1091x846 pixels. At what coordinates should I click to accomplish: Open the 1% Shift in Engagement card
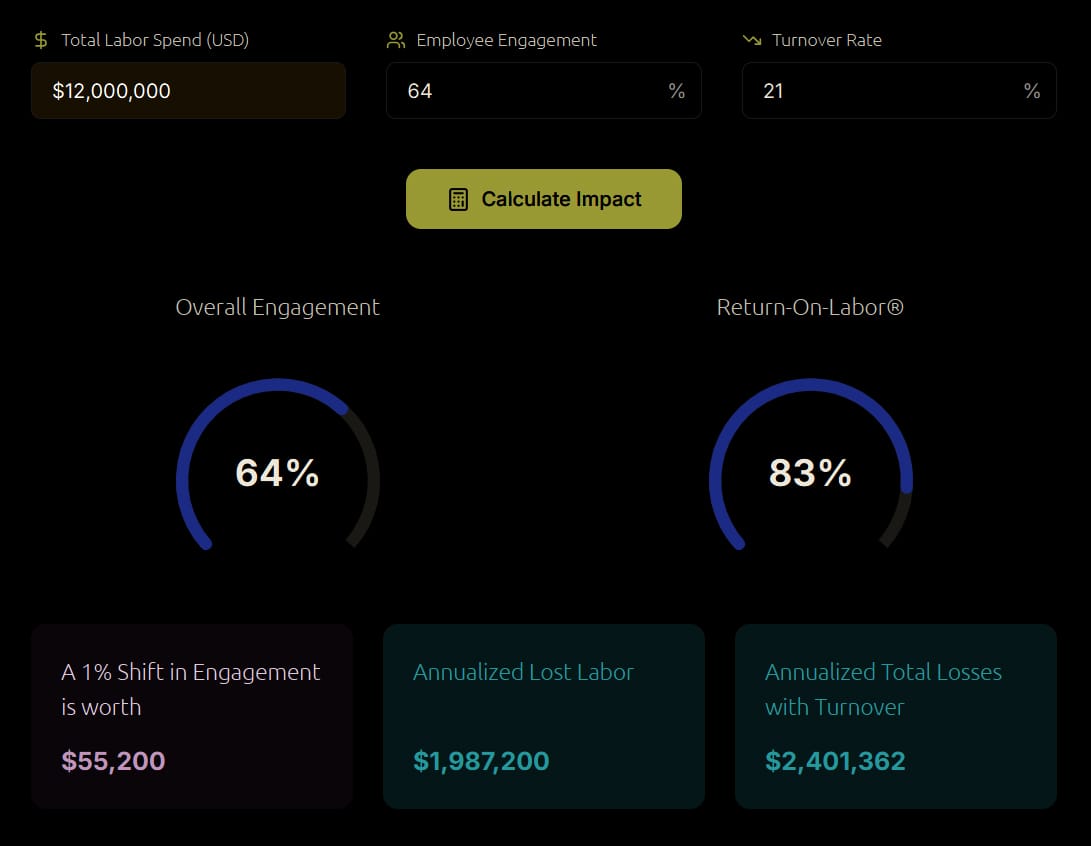(x=192, y=716)
